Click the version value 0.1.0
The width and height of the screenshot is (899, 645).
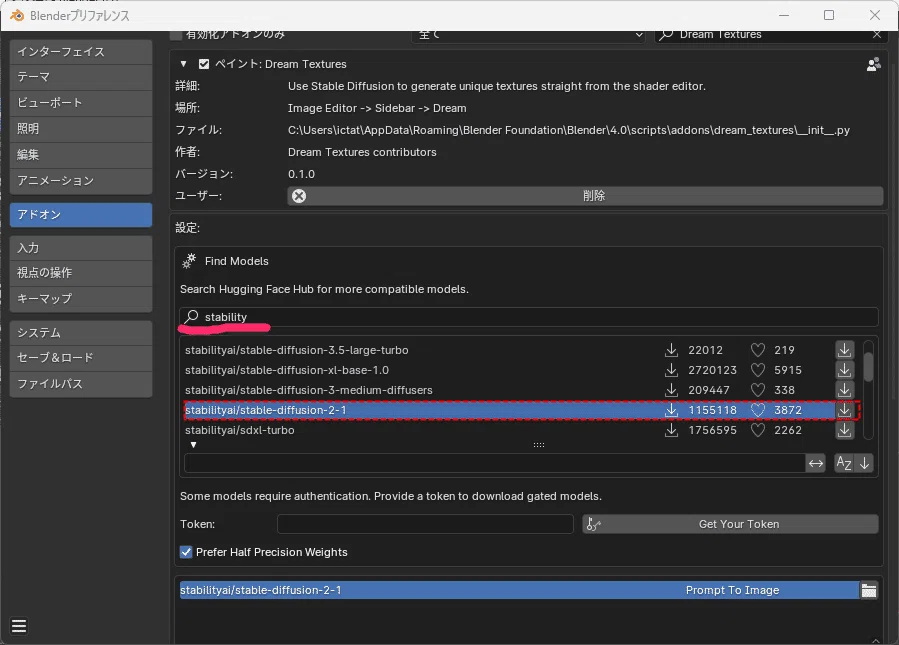pos(302,174)
